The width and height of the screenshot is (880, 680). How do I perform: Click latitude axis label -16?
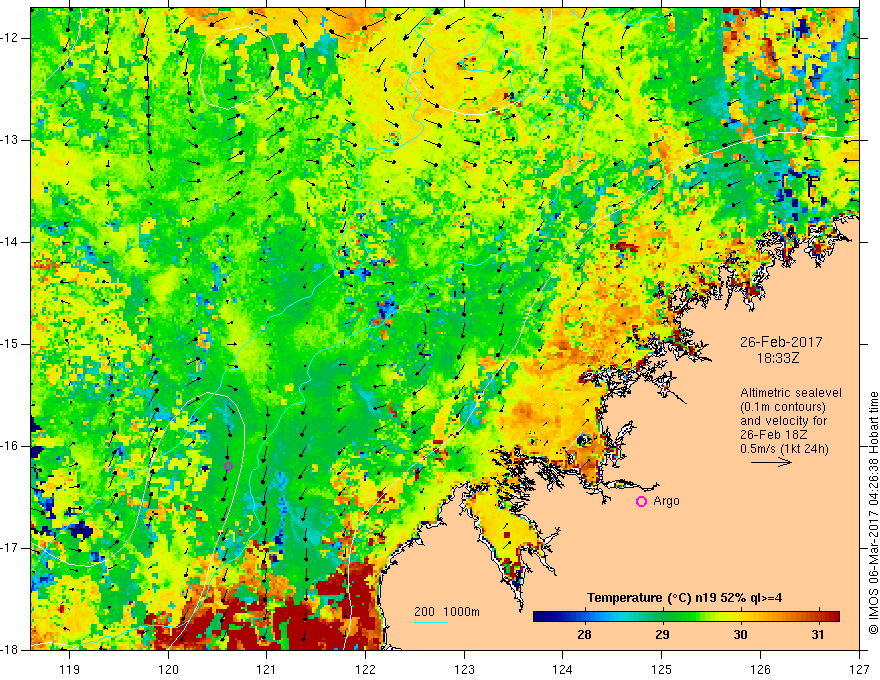click(x=11, y=447)
